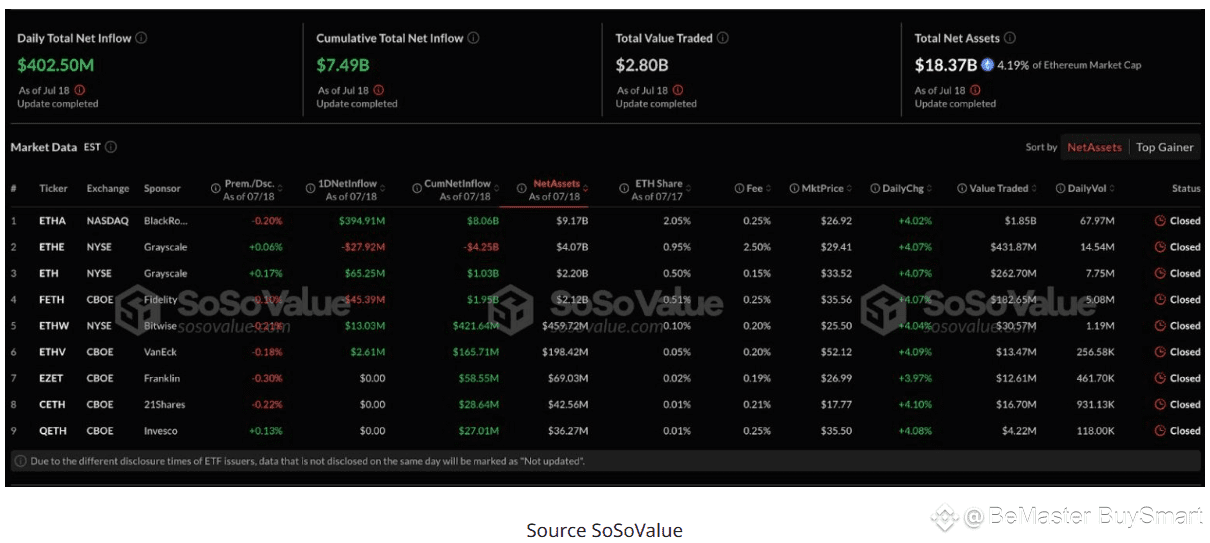Open the CETH ticker row
The image size is (1210, 543).
point(603,404)
